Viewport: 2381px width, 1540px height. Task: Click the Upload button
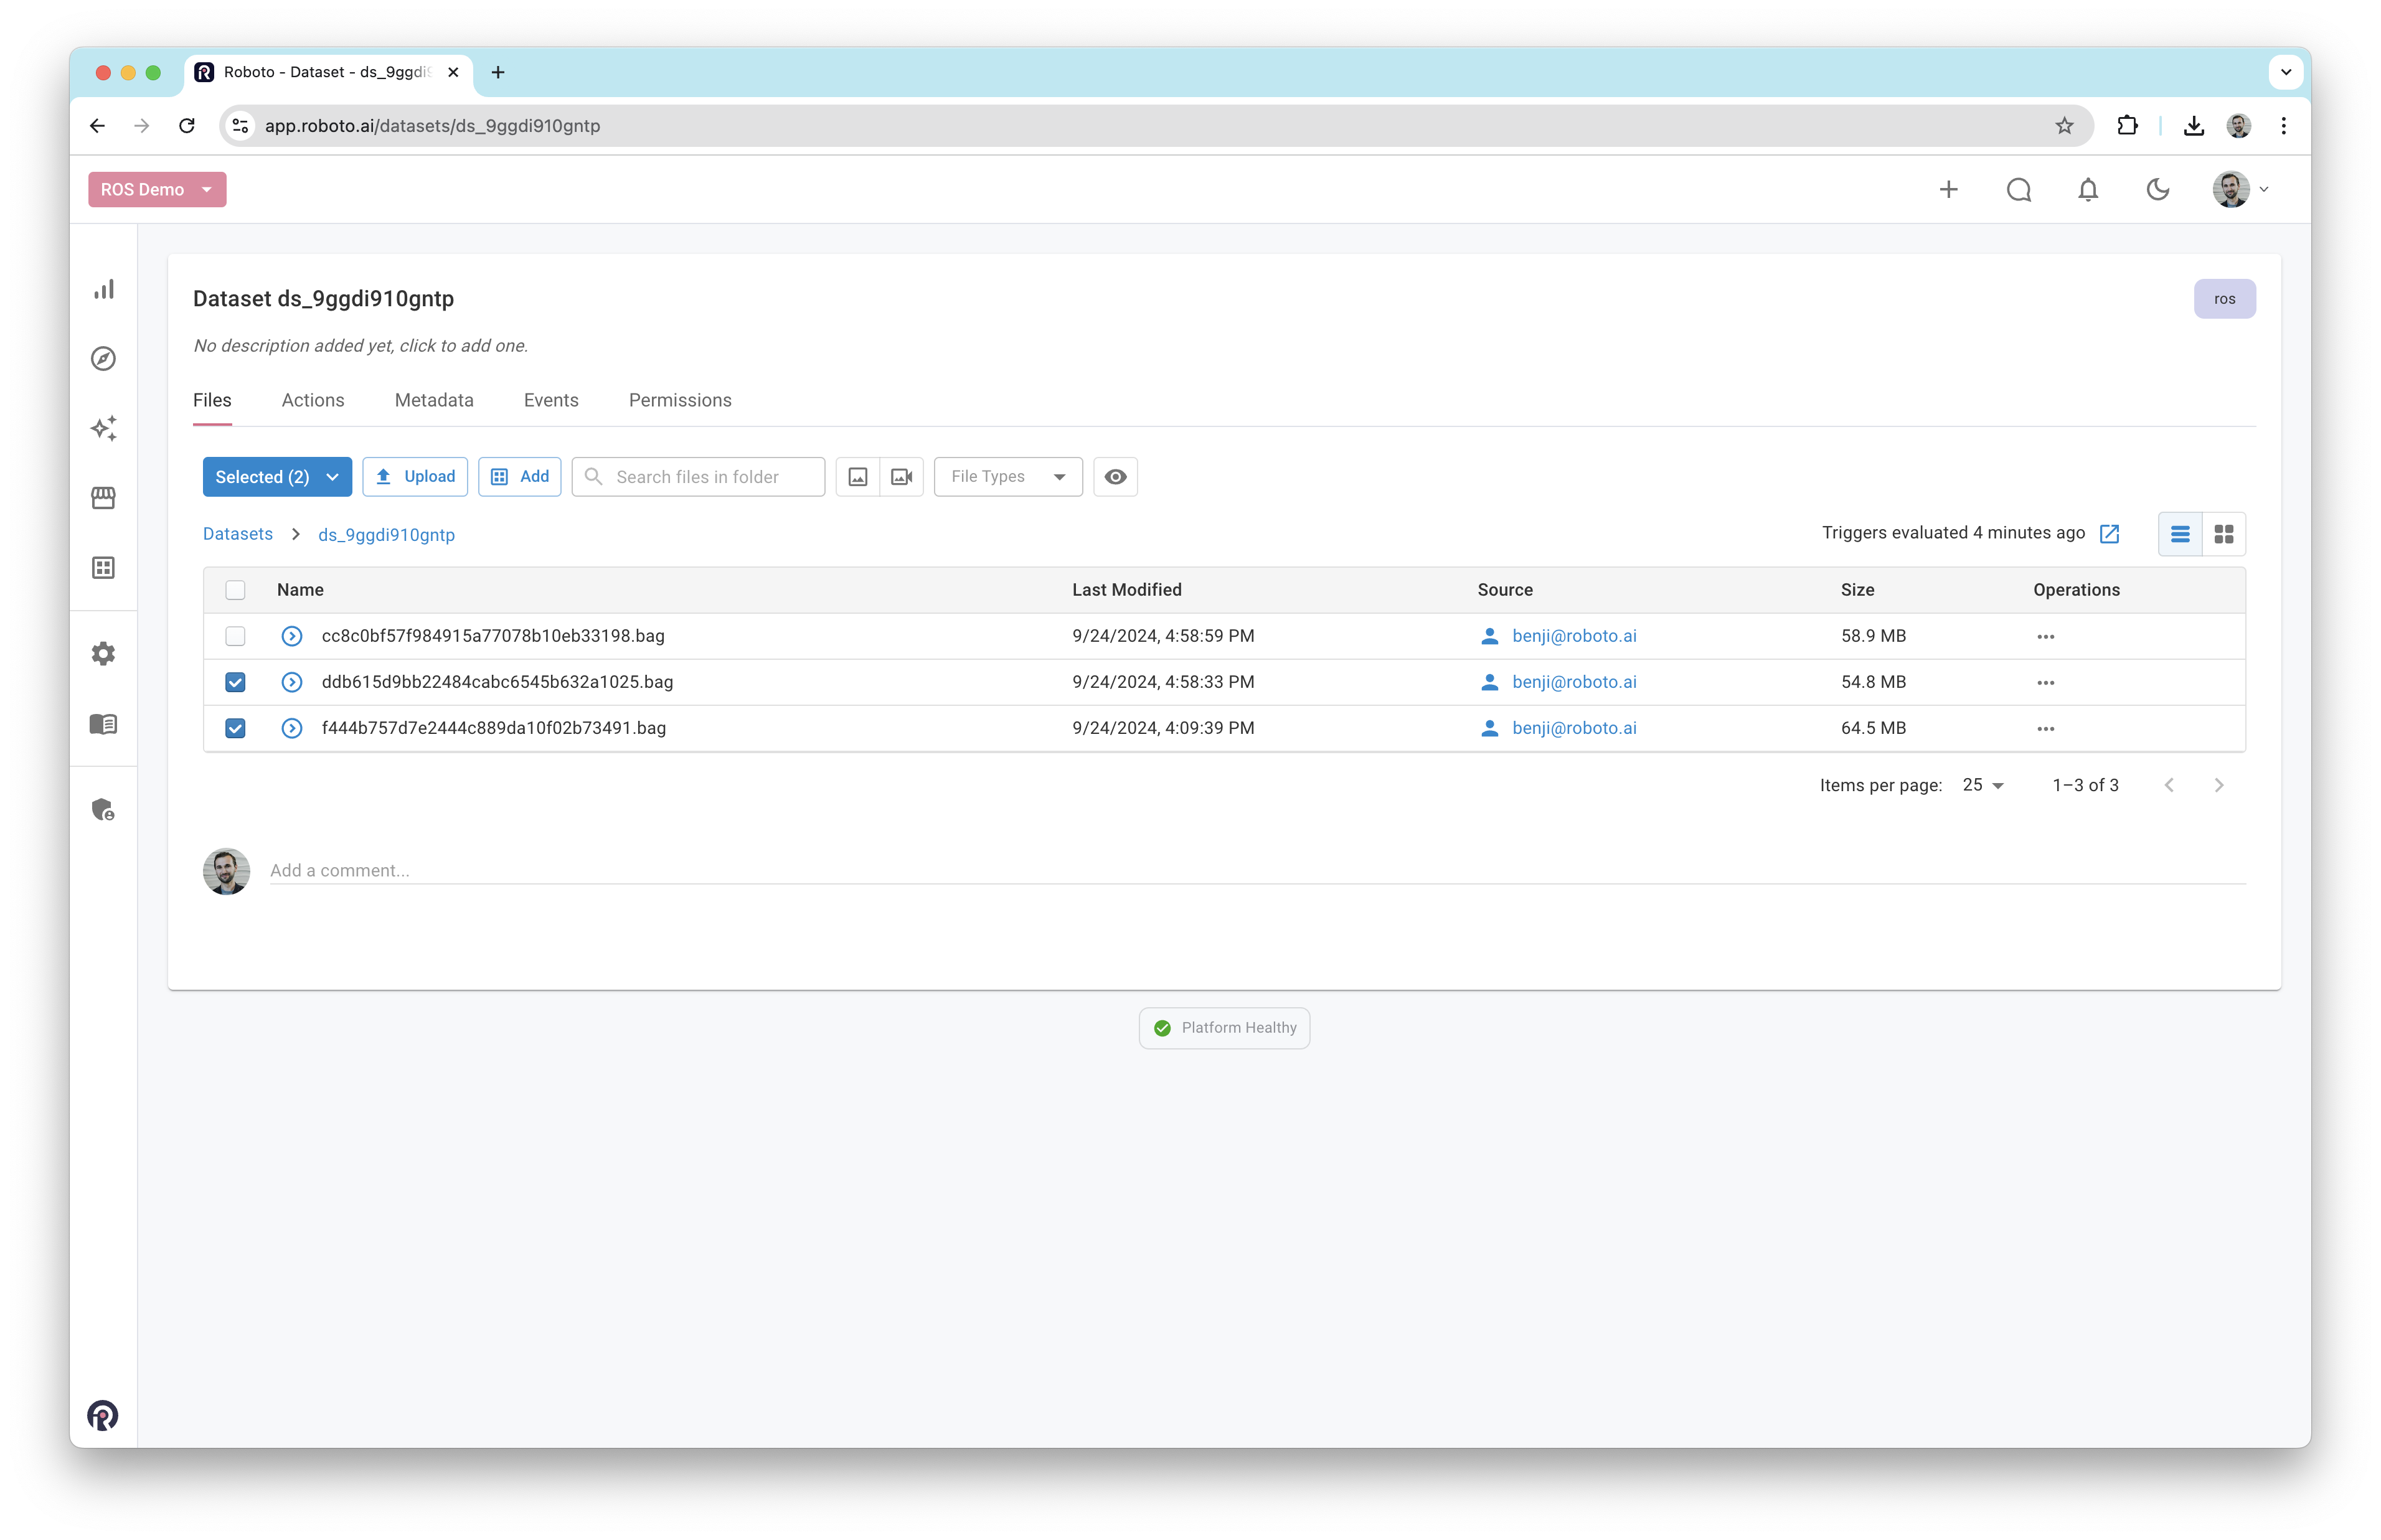(x=415, y=477)
